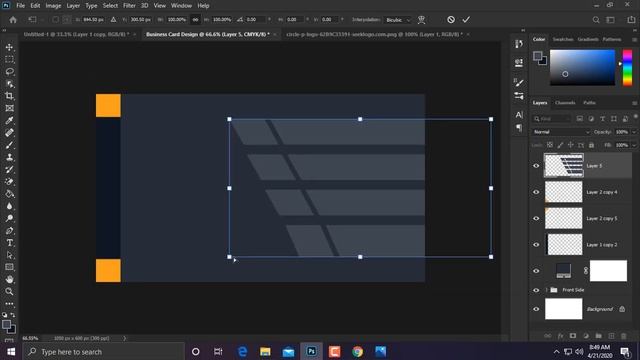Select the Paint Bucket tool
This screenshot has height=360, width=640.
tap(9, 194)
